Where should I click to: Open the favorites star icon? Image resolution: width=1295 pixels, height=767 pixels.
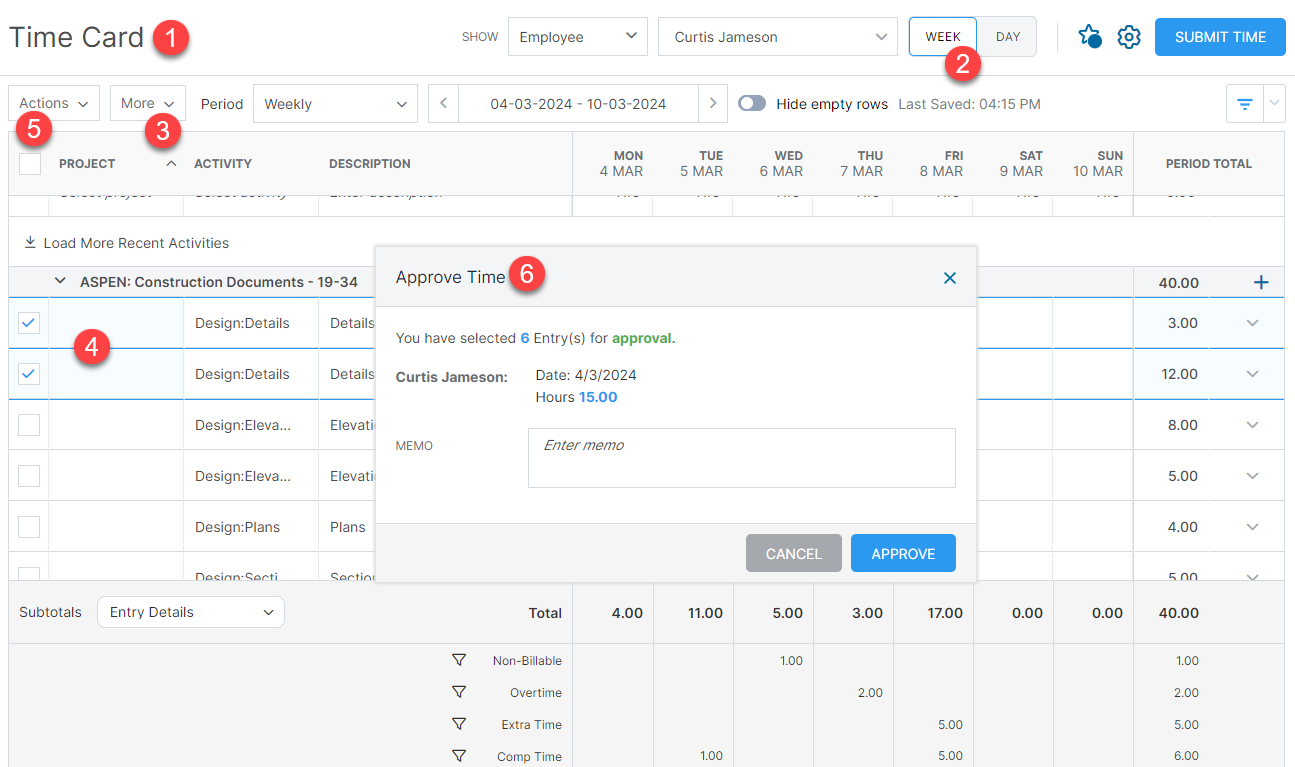pos(1090,36)
